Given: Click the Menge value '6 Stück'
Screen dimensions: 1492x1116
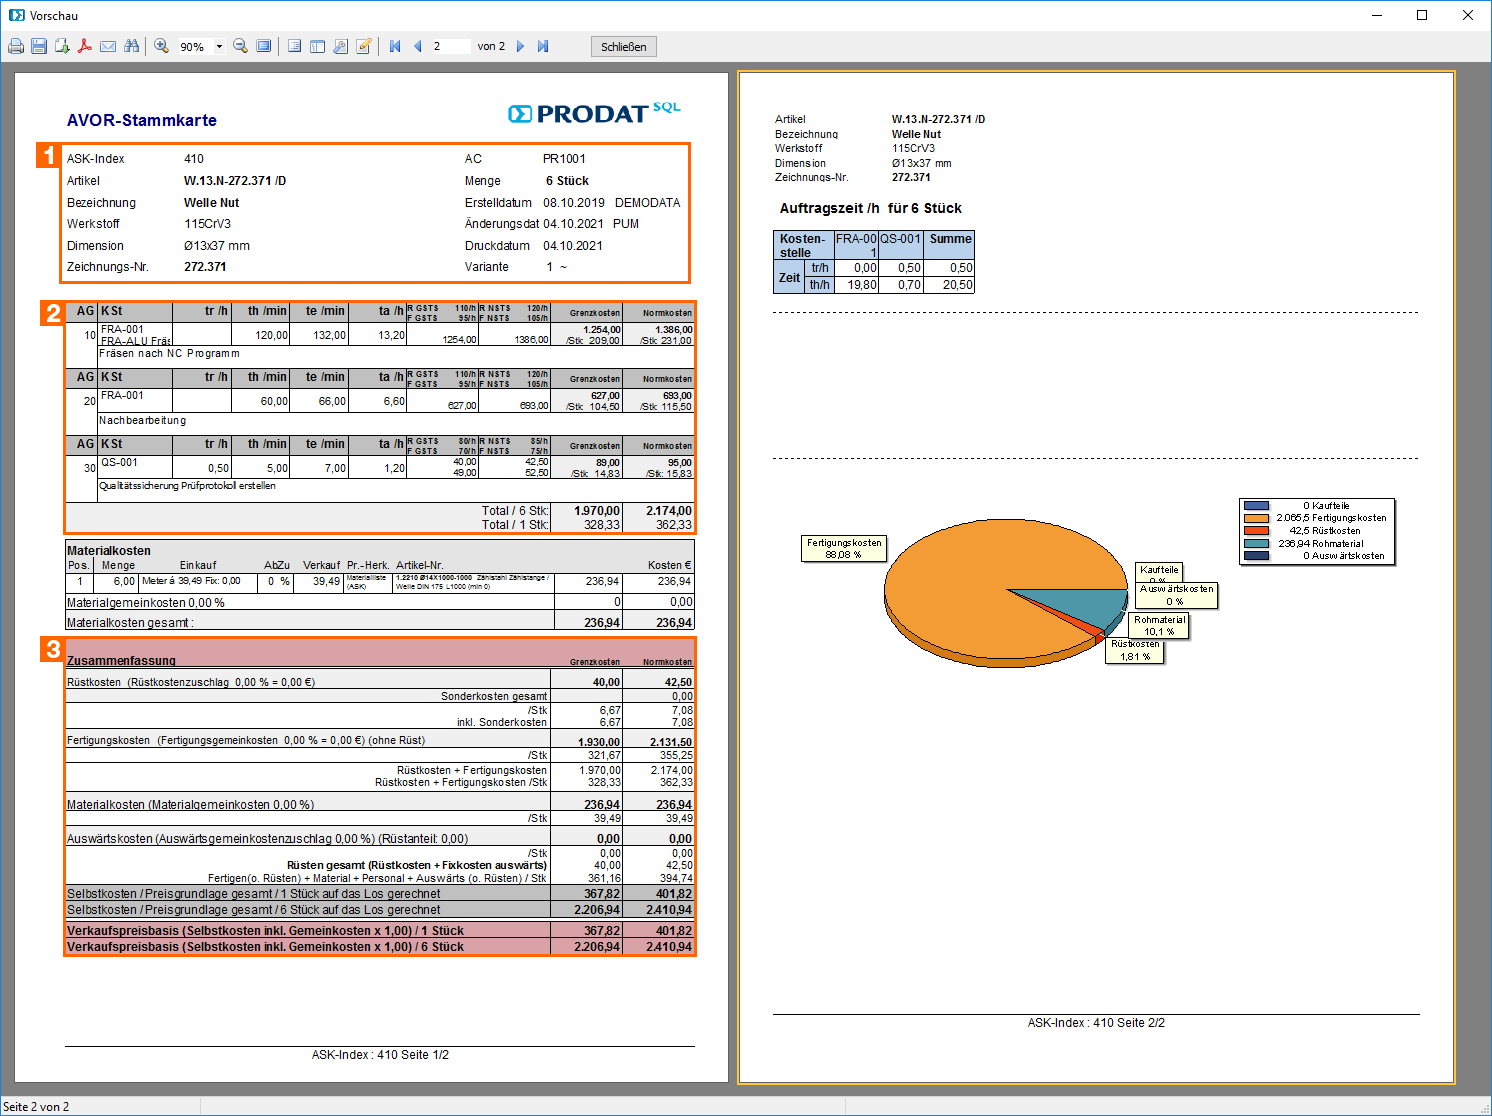Looking at the screenshot, I should click(567, 181).
